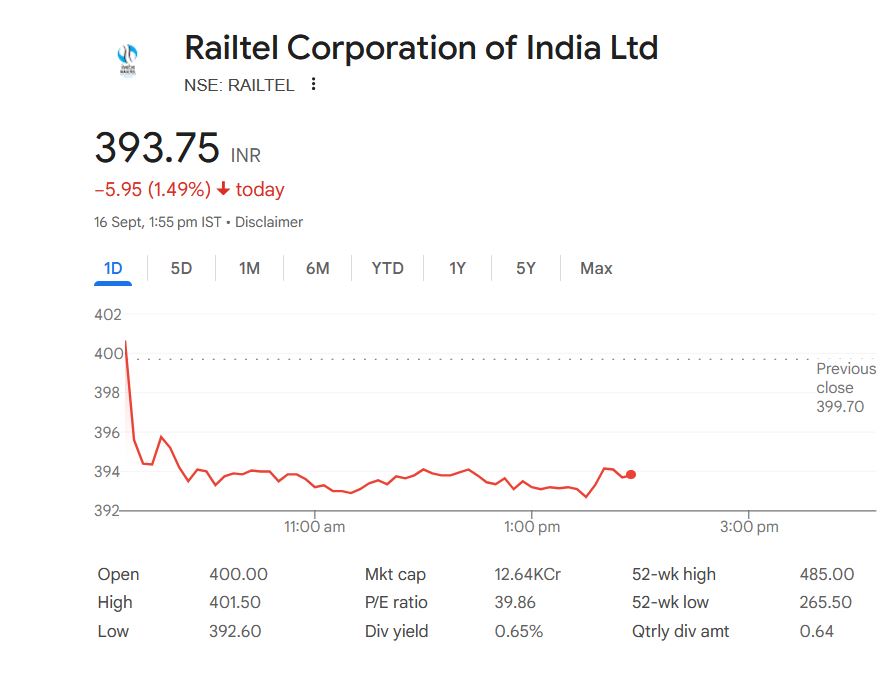Click the red down arrow indicator

[x=223, y=190]
